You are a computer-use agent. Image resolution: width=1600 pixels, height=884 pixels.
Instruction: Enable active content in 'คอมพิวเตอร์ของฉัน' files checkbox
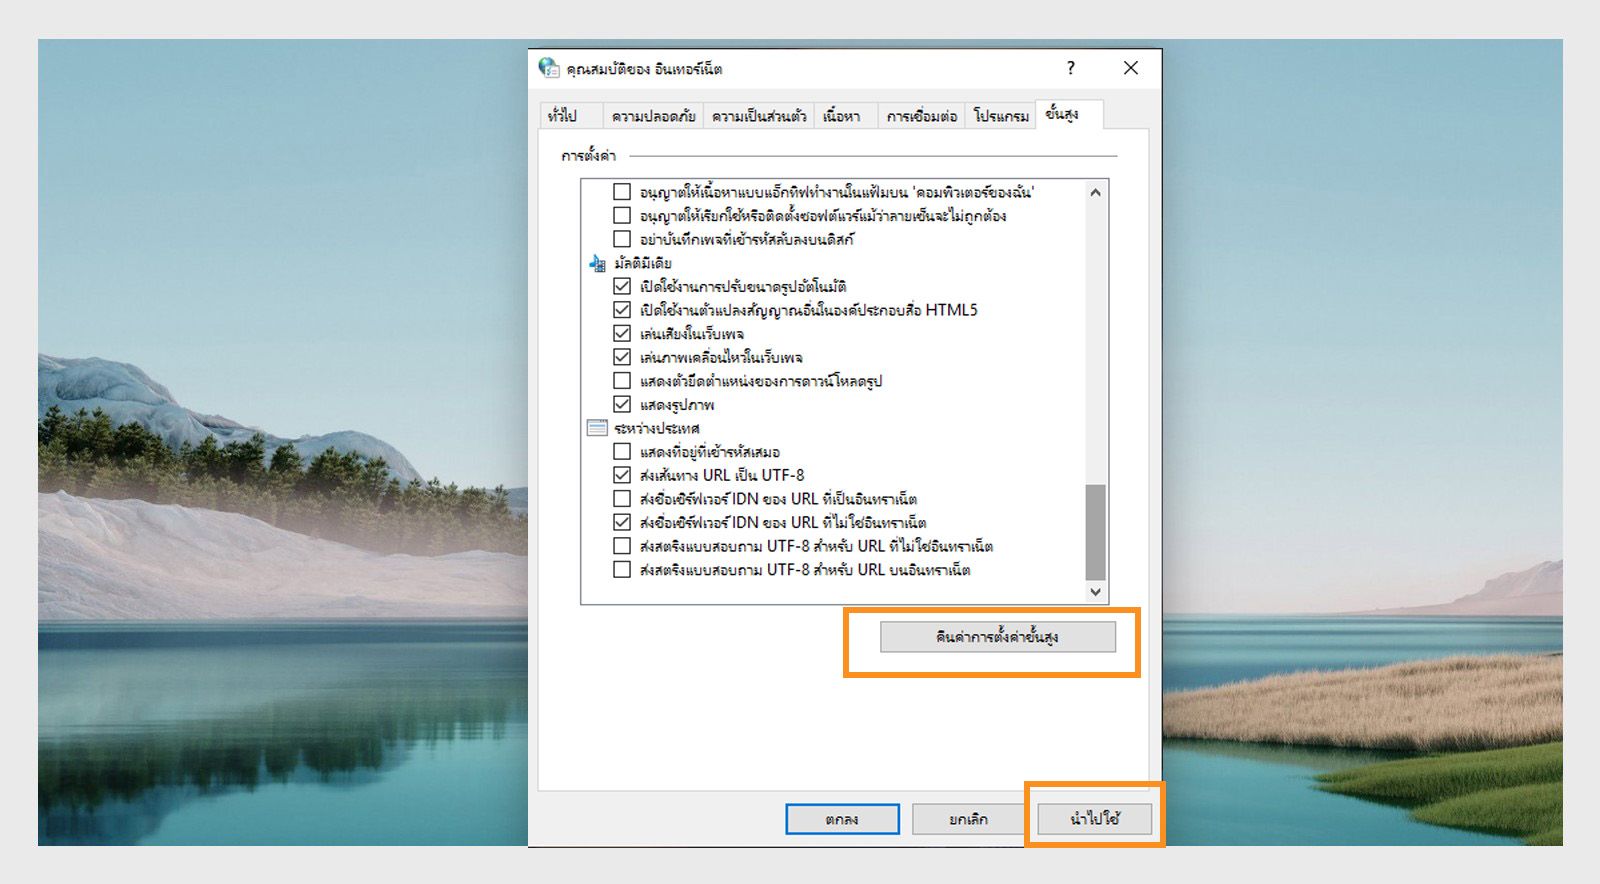pos(622,191)
